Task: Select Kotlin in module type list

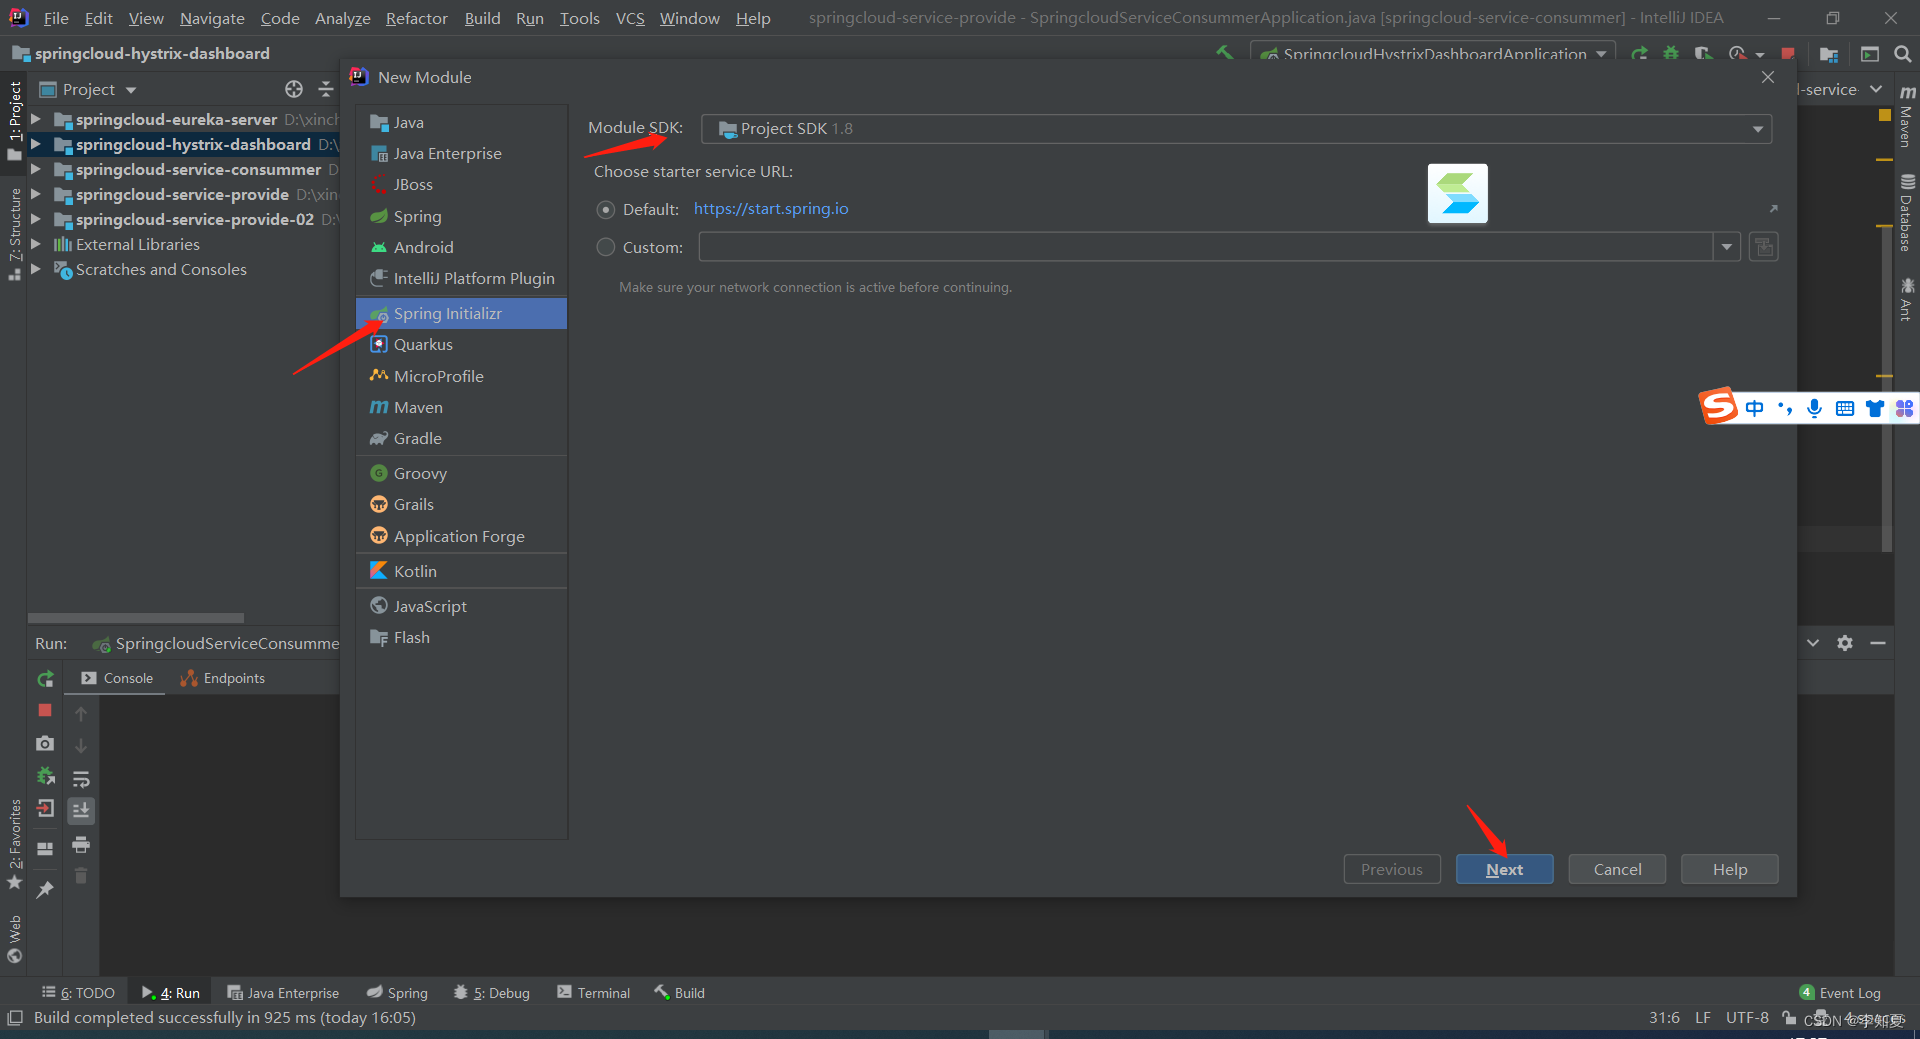Action: pos(462,571)
